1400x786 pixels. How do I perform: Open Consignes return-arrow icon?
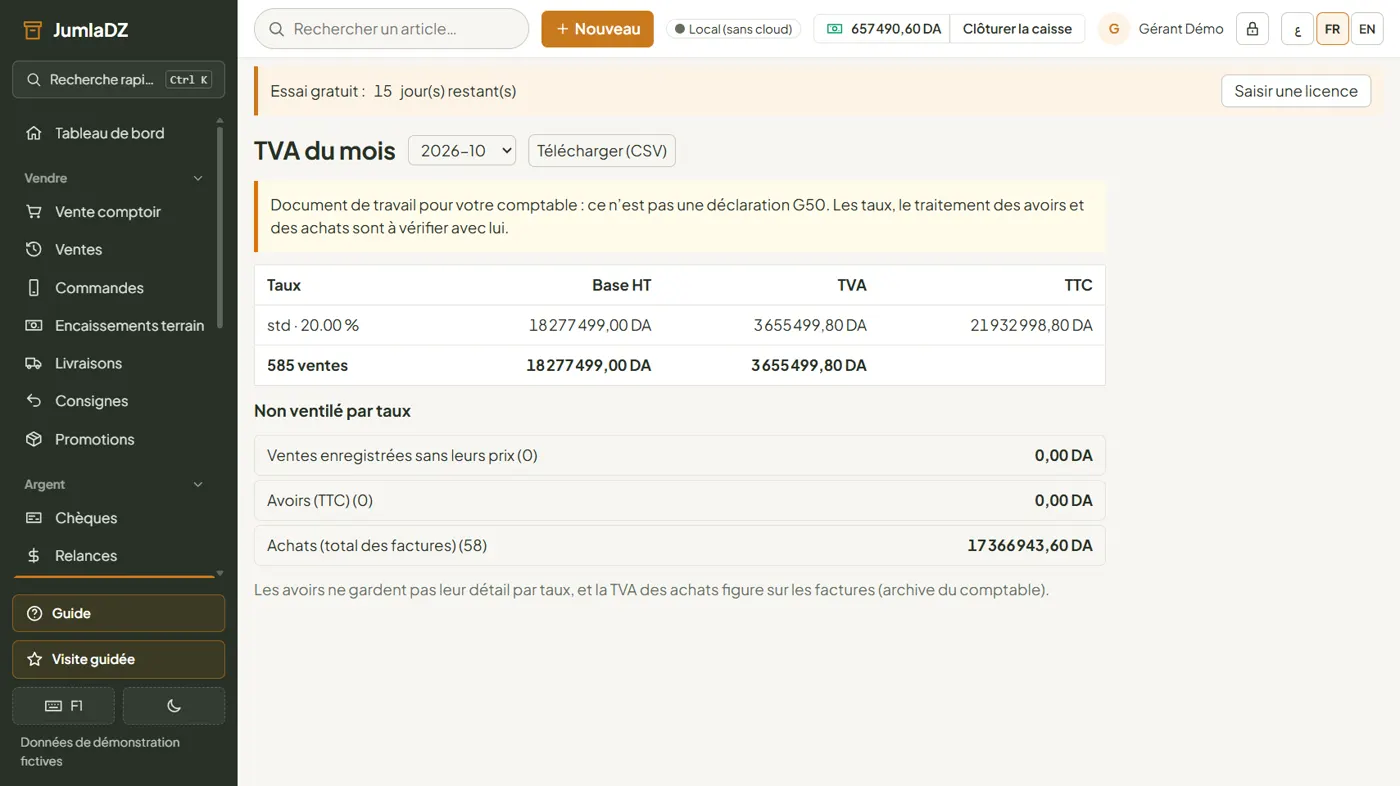[x=34, y=401]
